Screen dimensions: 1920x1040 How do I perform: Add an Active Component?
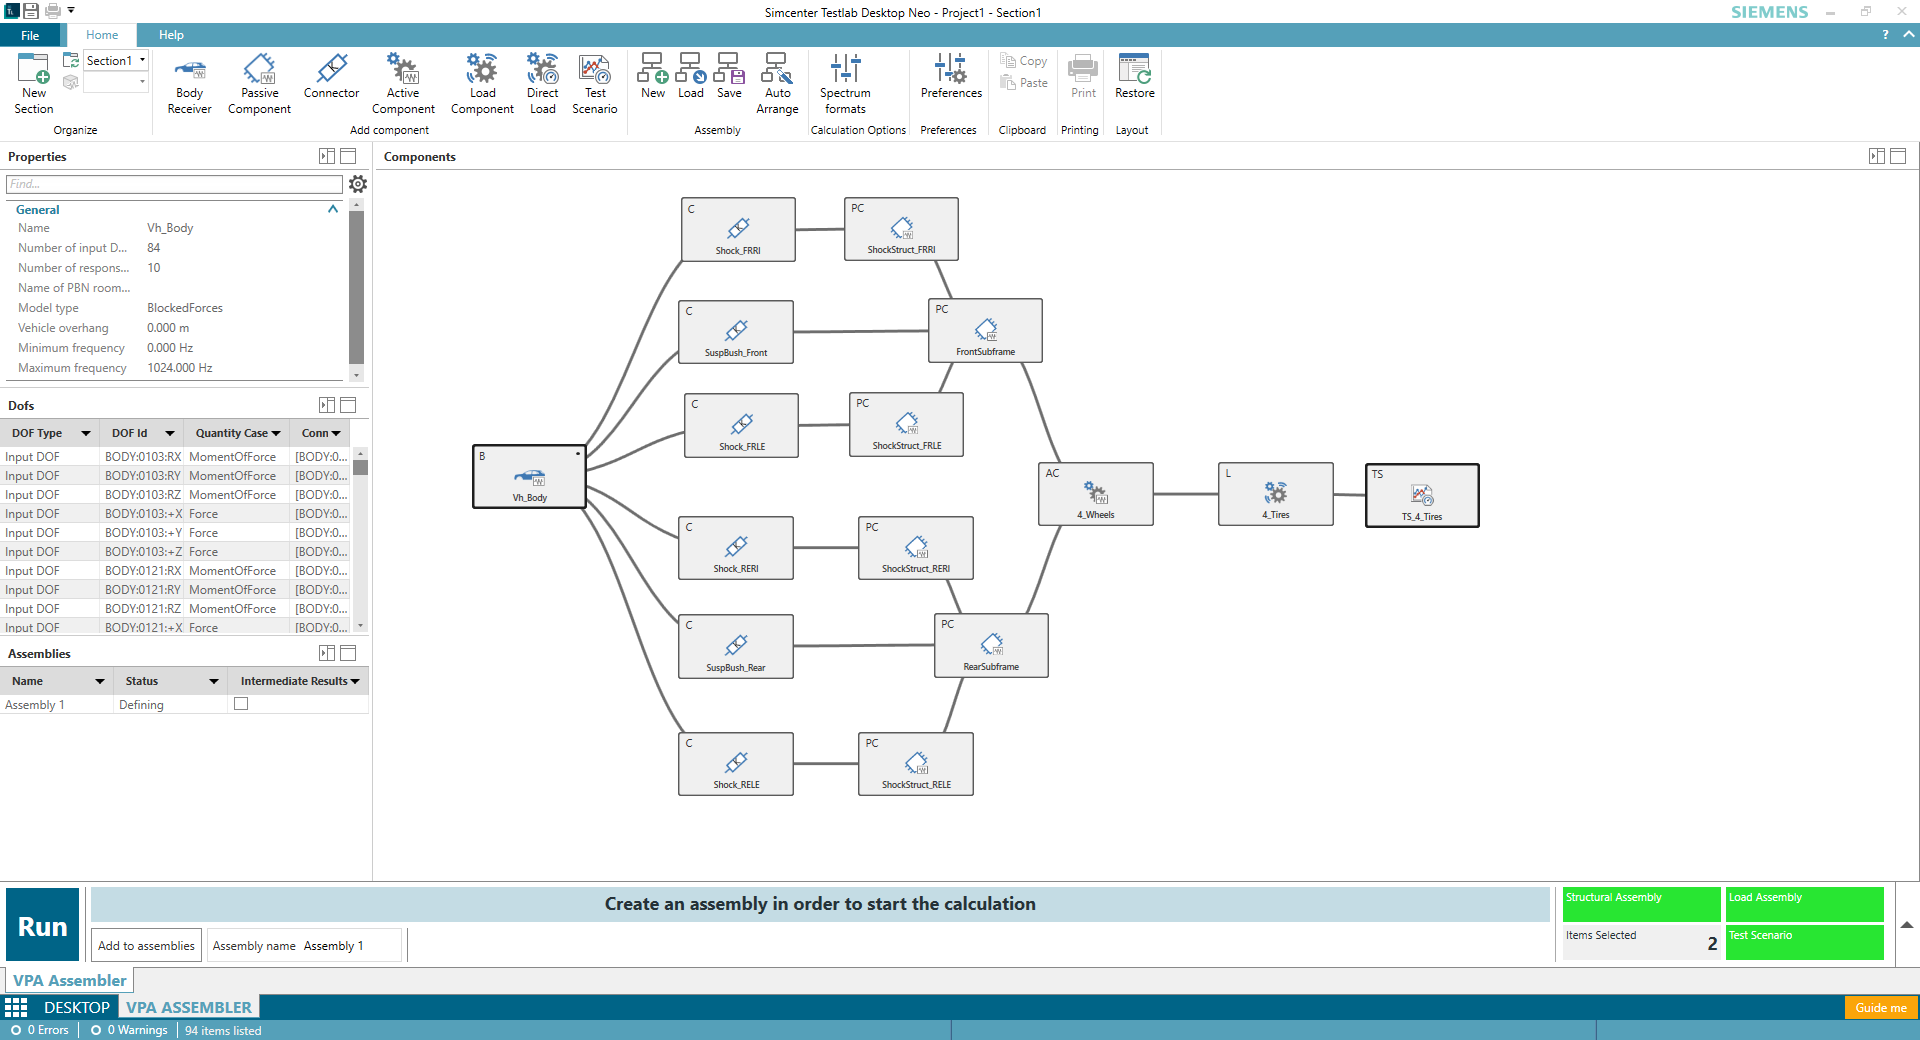point(403,84)
